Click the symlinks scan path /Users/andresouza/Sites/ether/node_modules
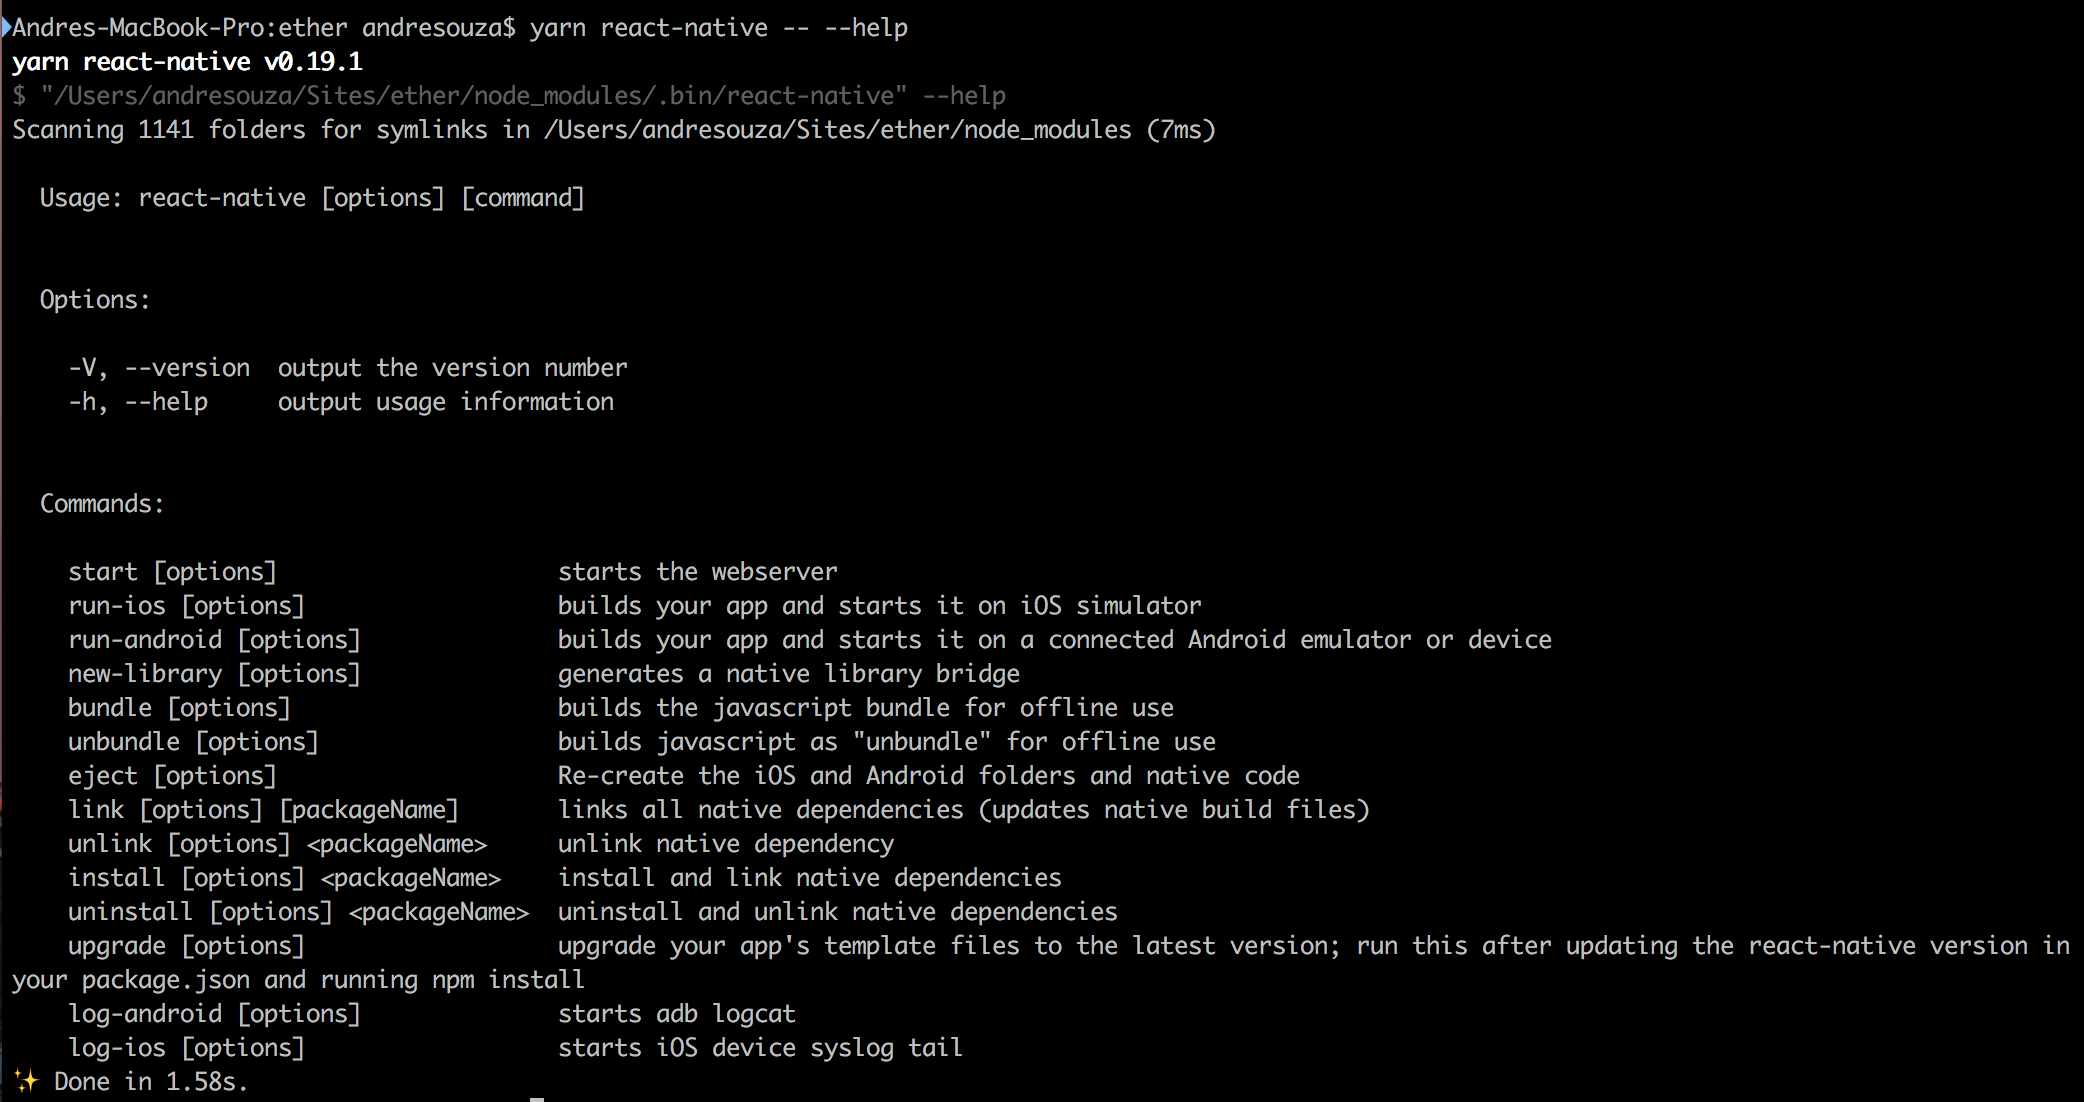Image resolution: width=2084 pixels, height=1102 pixels. pyautogui.click(x=838, y=130)
